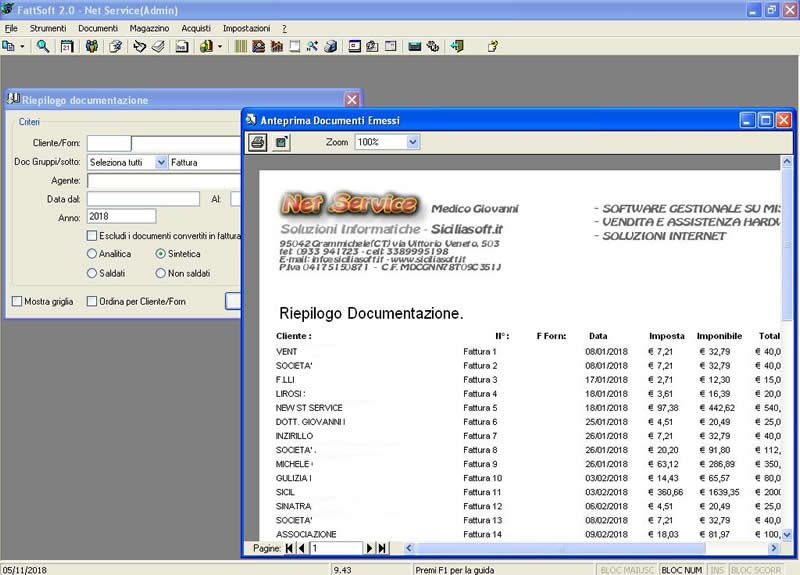Go to previous page in preview

[302, 548]
